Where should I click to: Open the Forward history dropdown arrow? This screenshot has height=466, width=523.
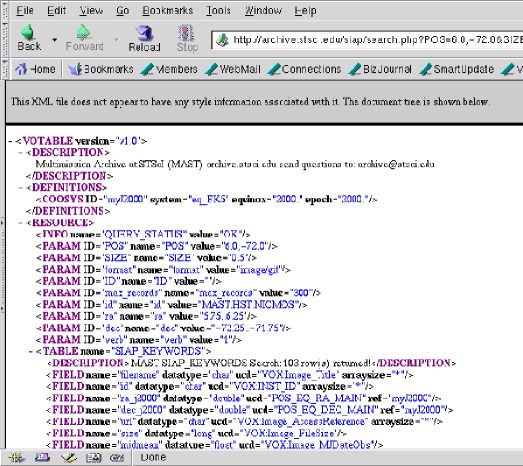click(x=116, y=40)
